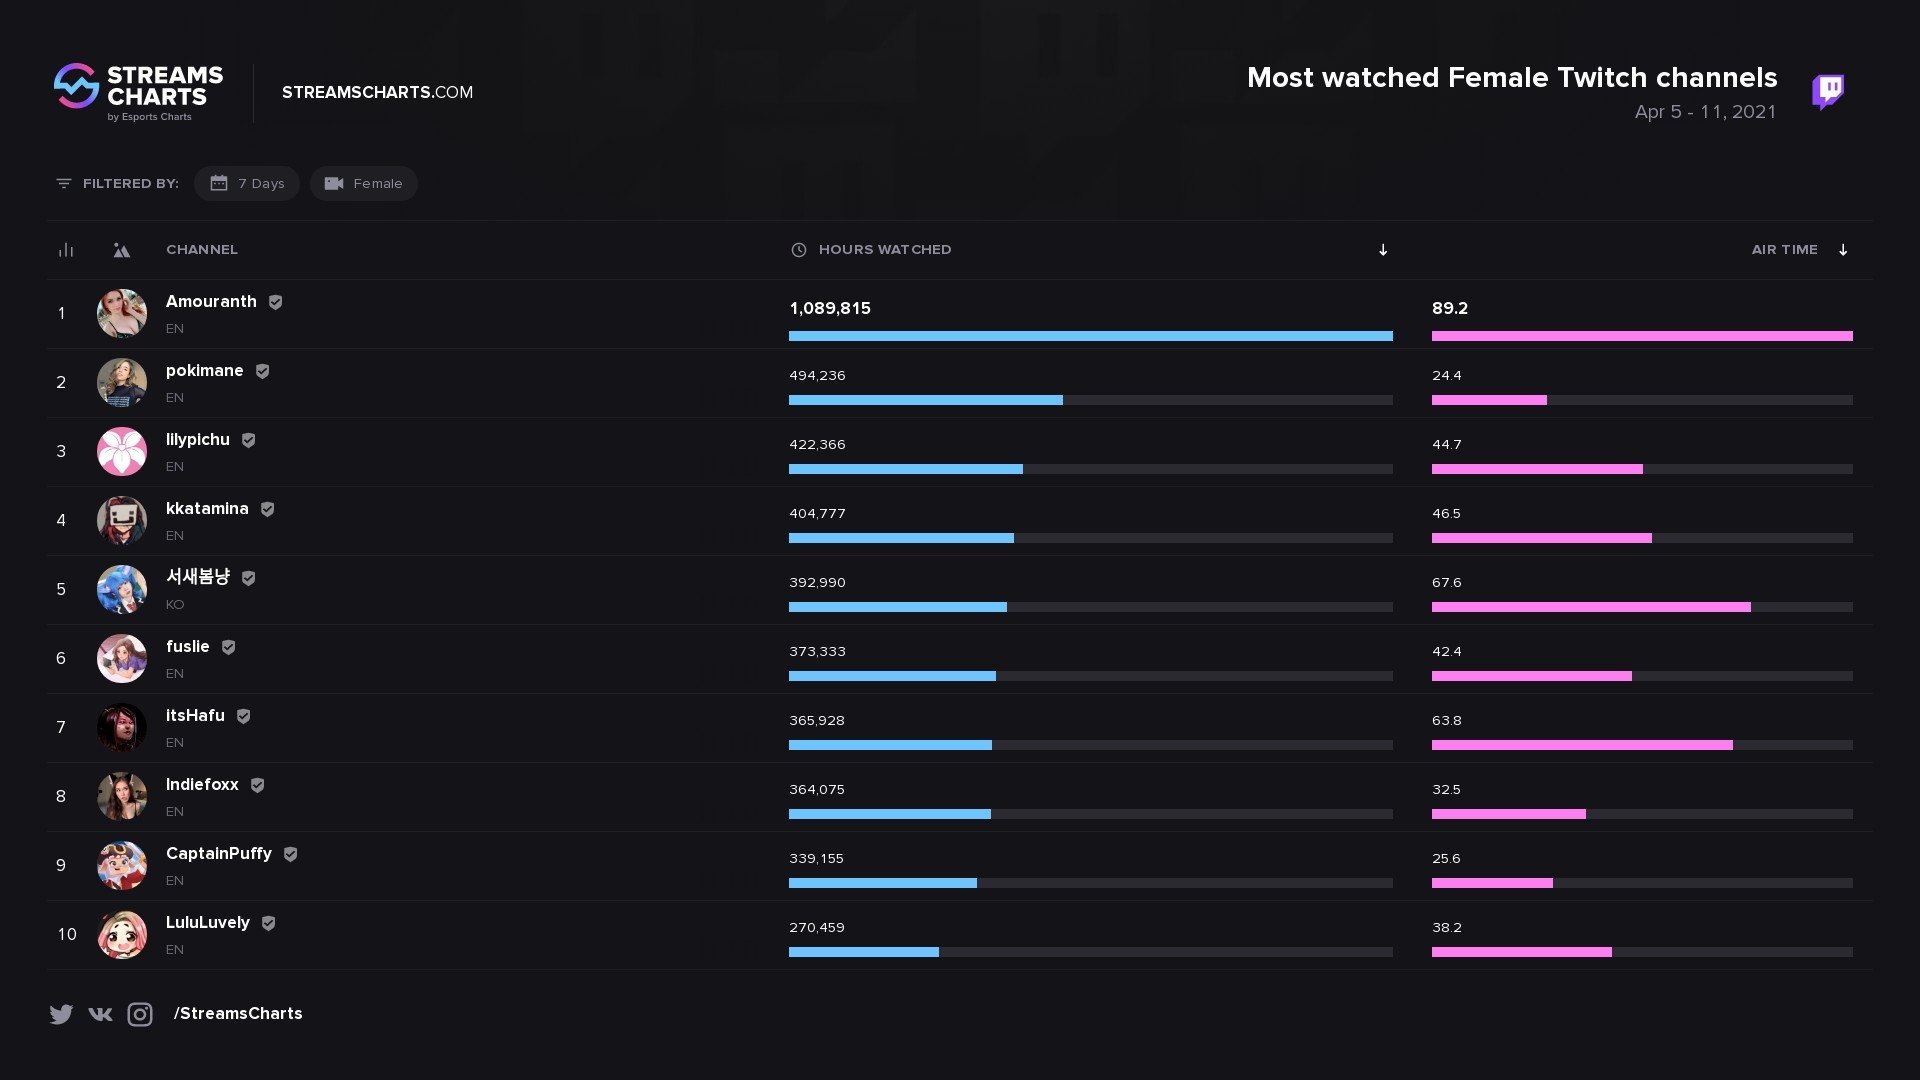Sort by Hours Watched arrow
The image size is (1920, 1080).
tap(1383, 250)
